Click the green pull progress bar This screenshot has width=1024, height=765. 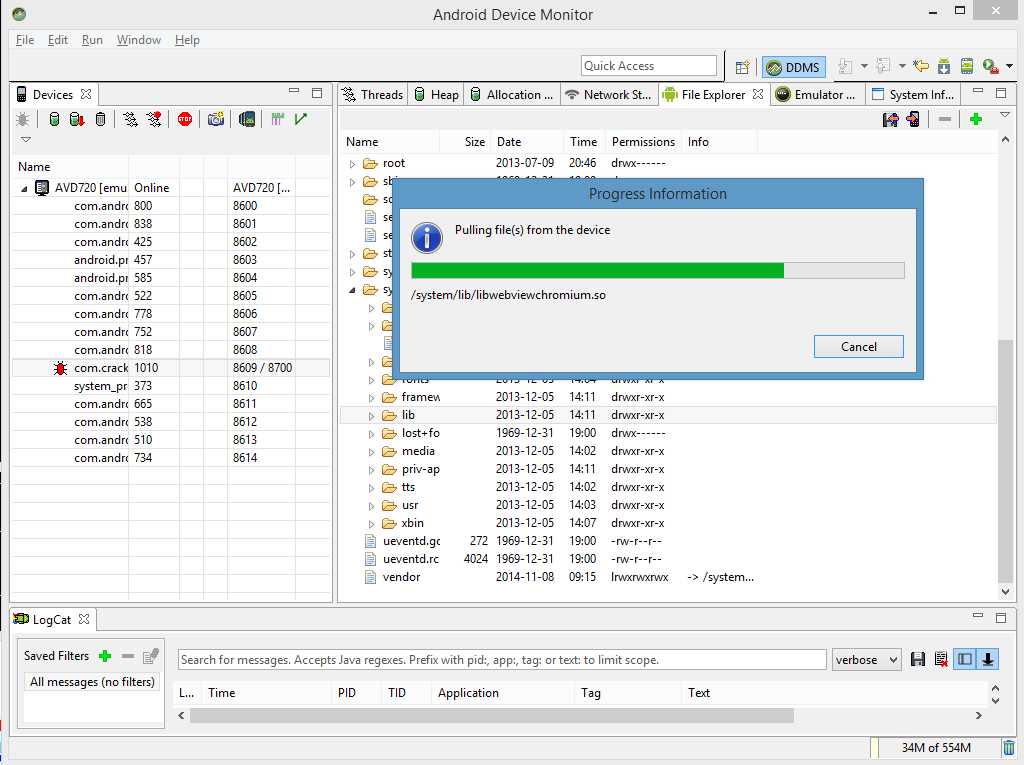pyautogui.click(x=658, y=270)
